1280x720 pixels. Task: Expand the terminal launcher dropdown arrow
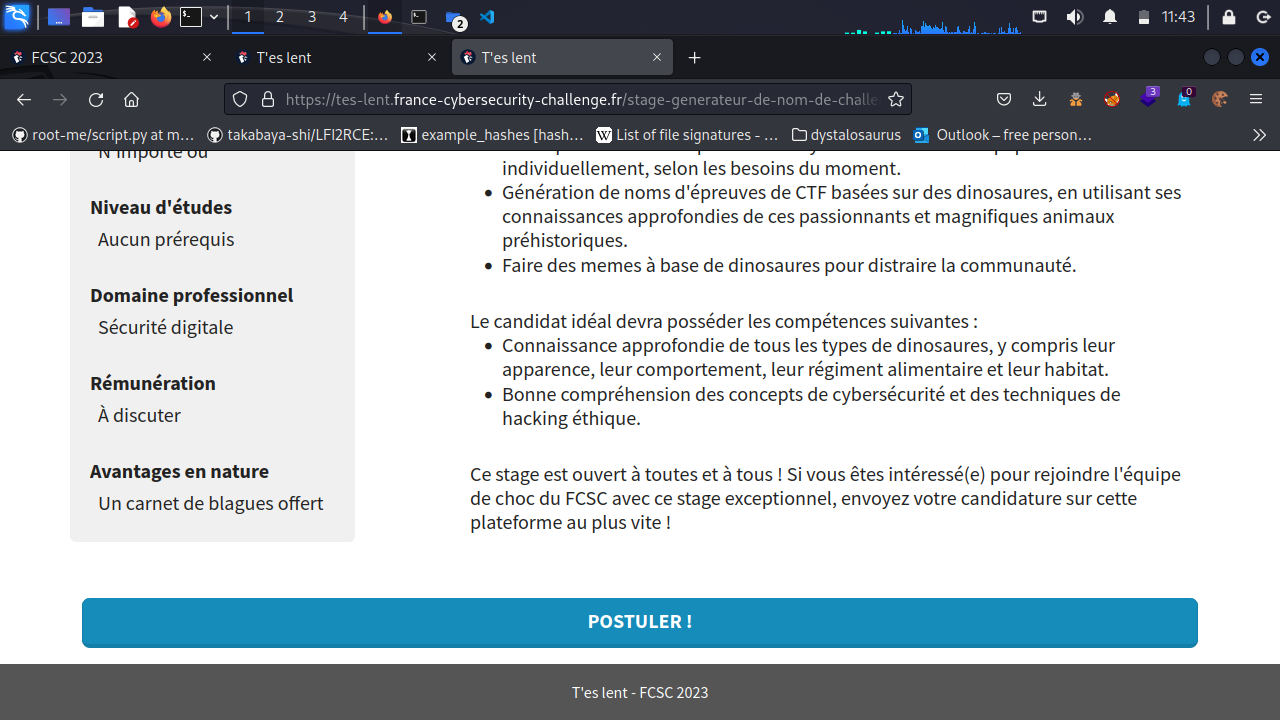tap(214, 17)
